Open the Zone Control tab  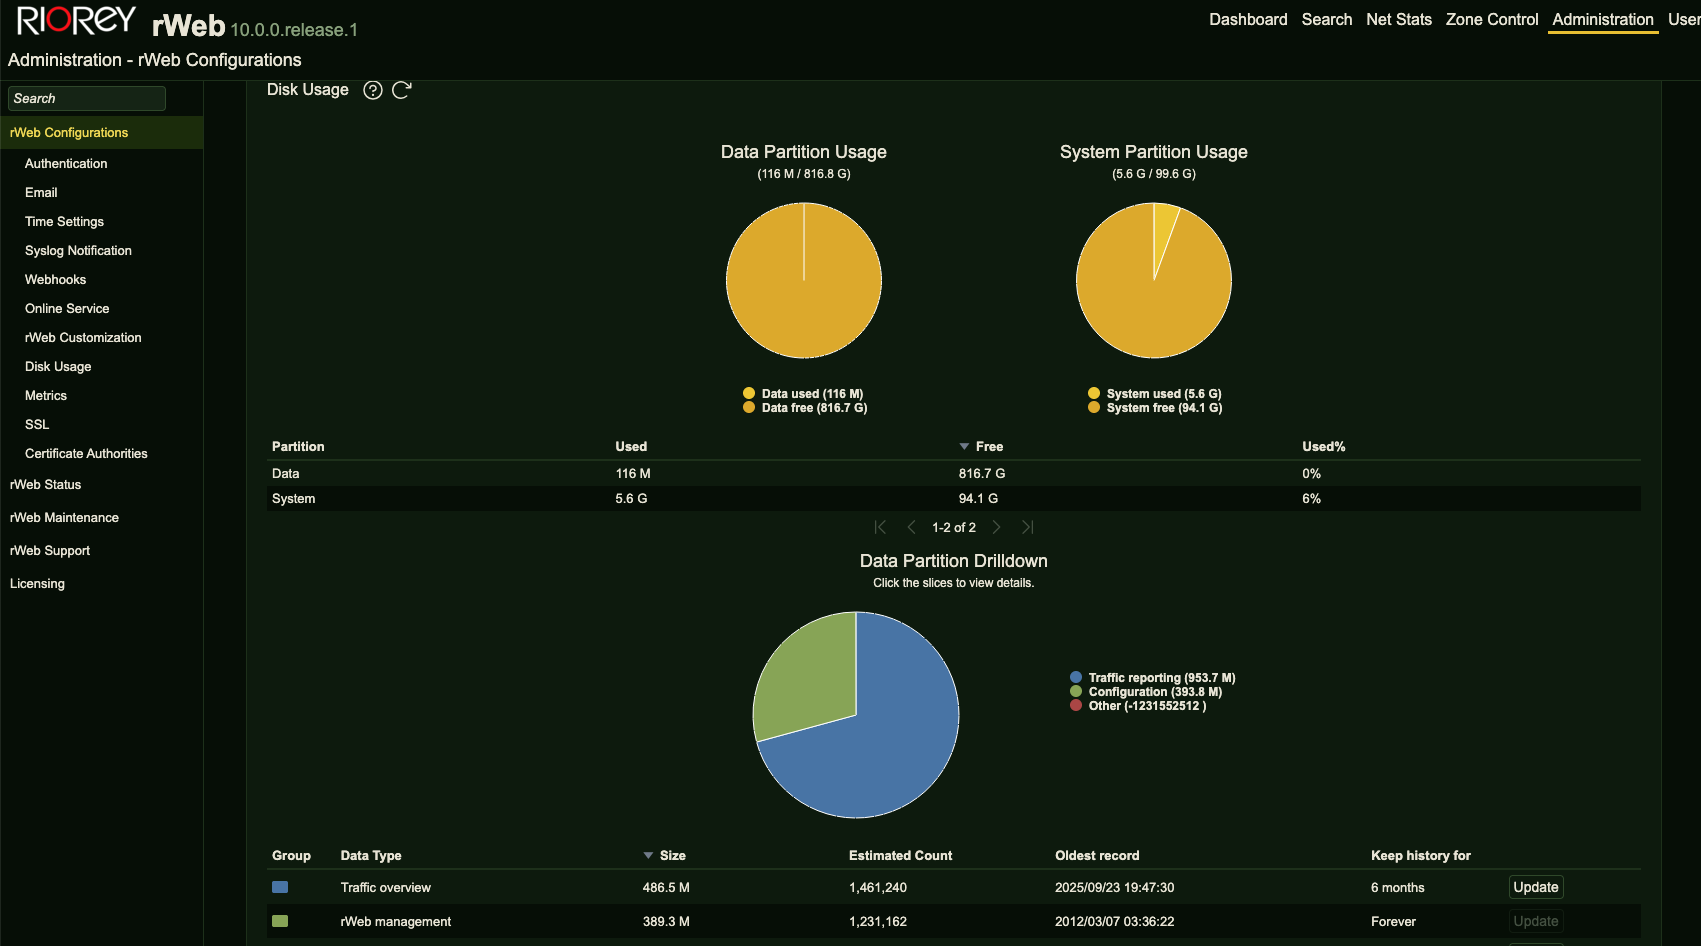[x=1491, y=19]
